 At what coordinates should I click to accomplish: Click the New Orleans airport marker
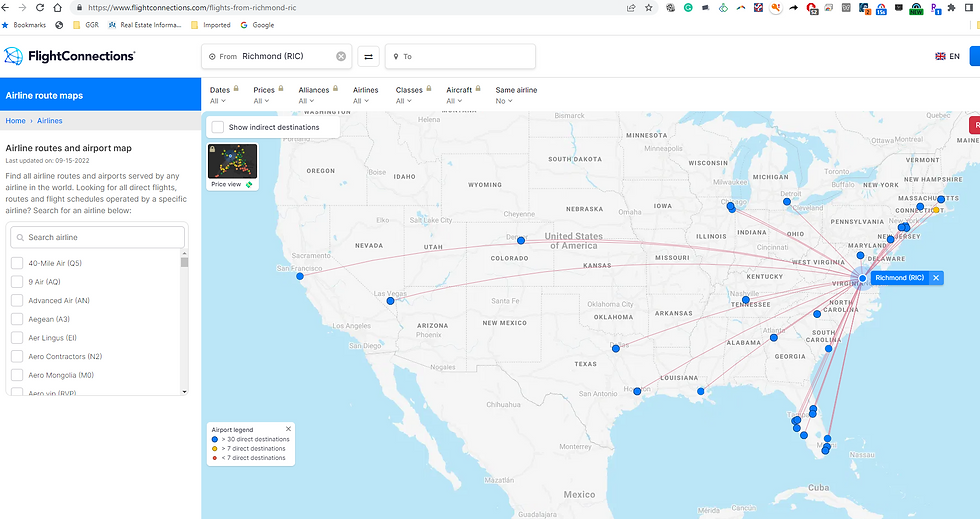[701, 391]
